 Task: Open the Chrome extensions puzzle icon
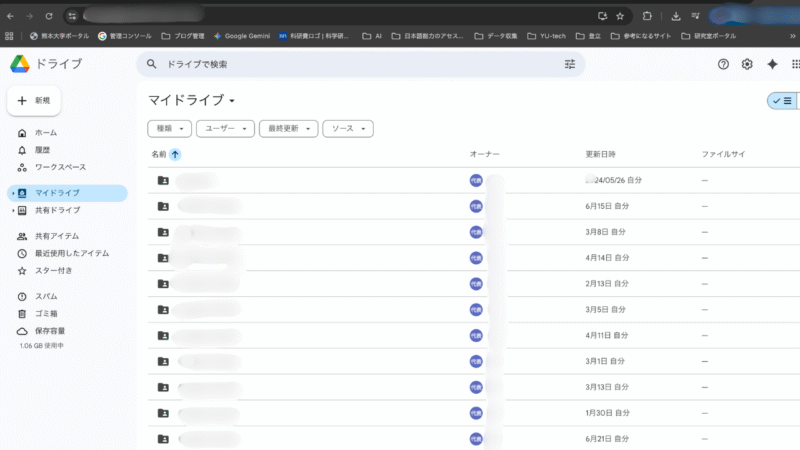pos(648,16)
